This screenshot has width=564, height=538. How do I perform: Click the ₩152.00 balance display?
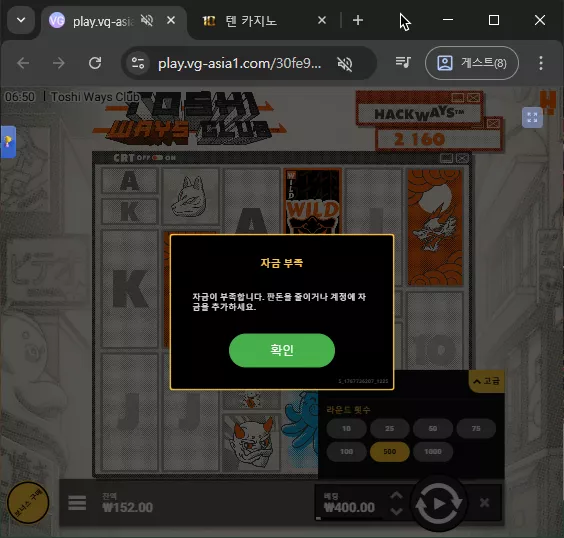(x=128, y=507)
